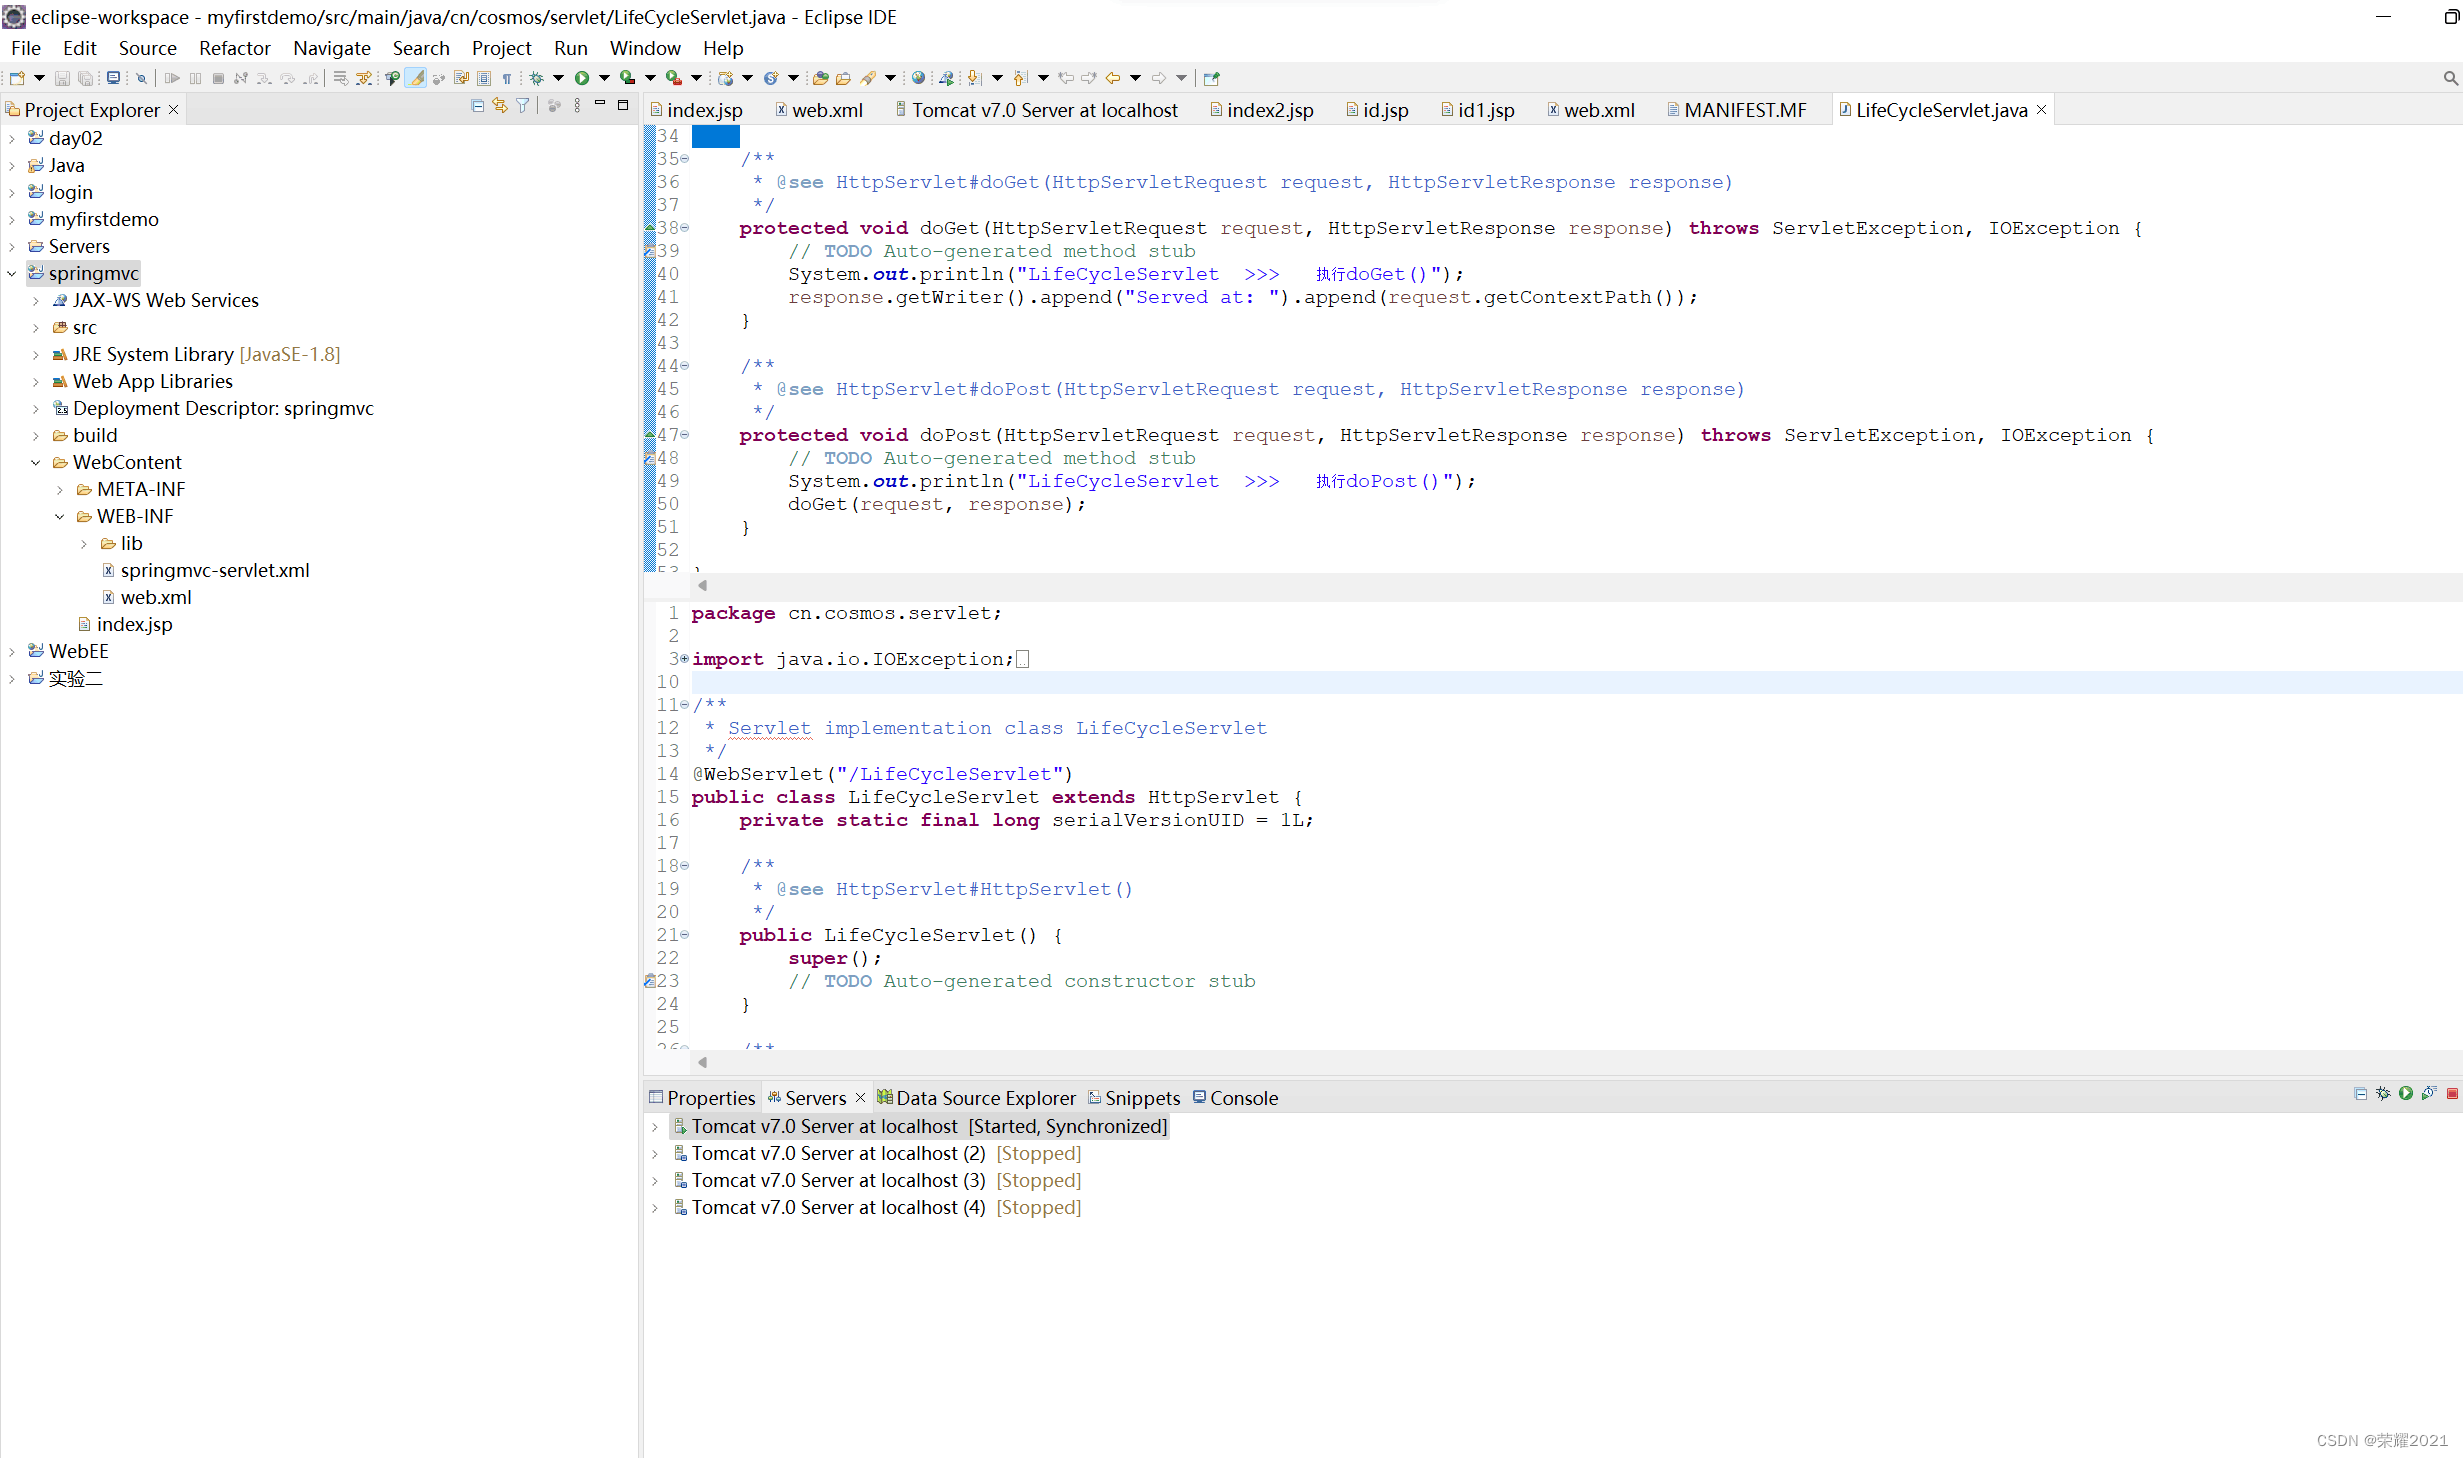Collapse the WEB-INF folder

[x=60, y=516]
